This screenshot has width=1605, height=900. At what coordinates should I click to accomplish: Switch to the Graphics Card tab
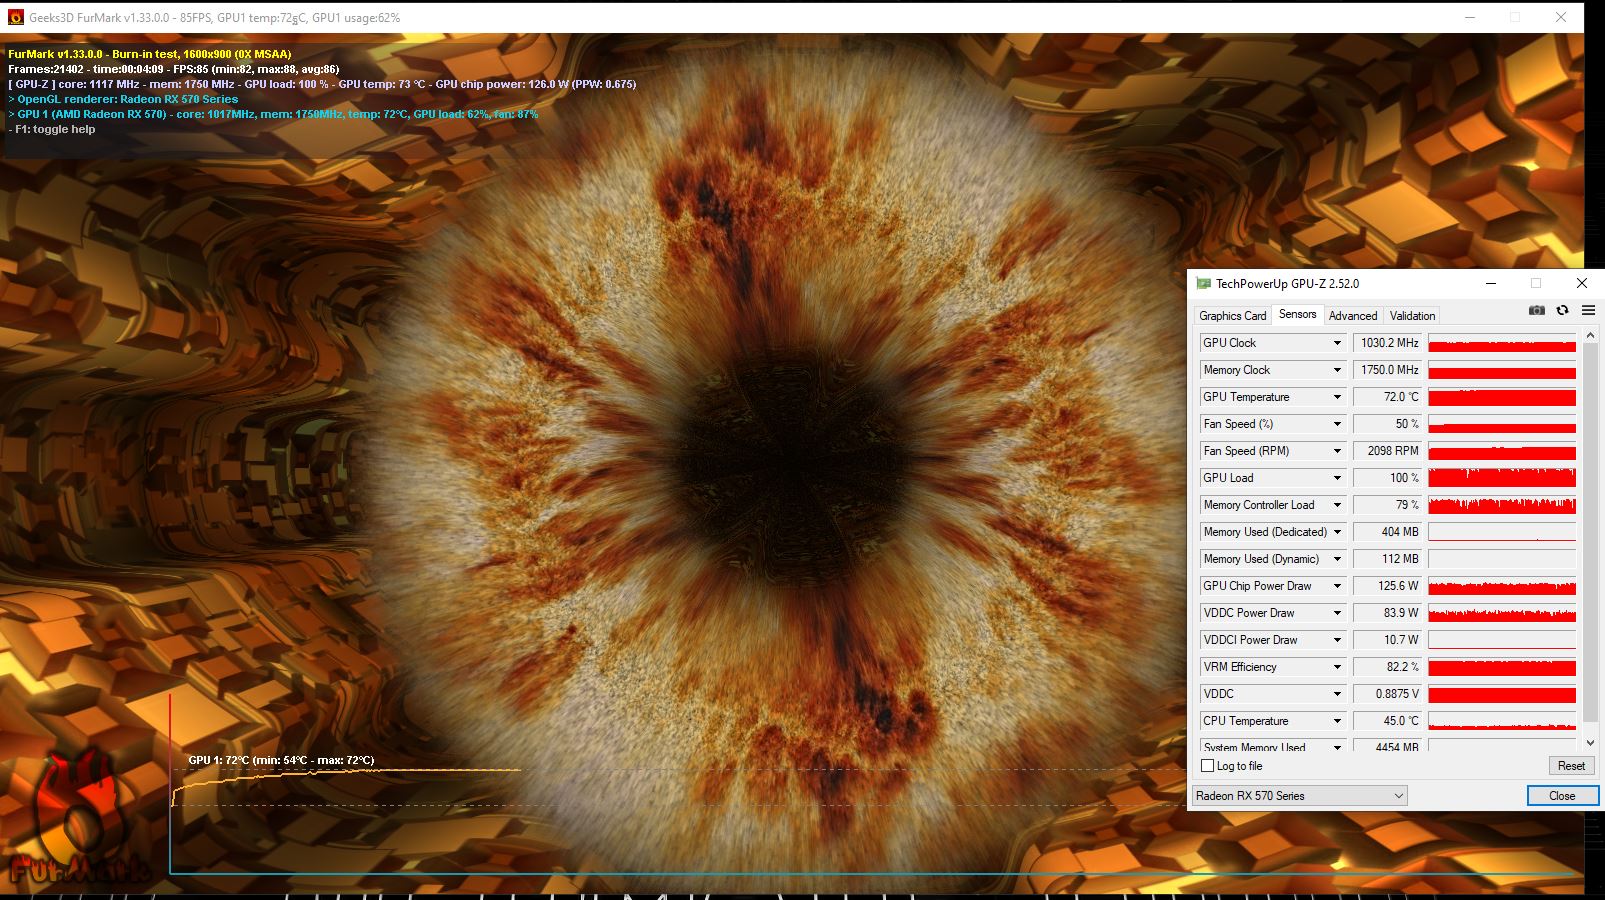click(x=1232, y=316)
